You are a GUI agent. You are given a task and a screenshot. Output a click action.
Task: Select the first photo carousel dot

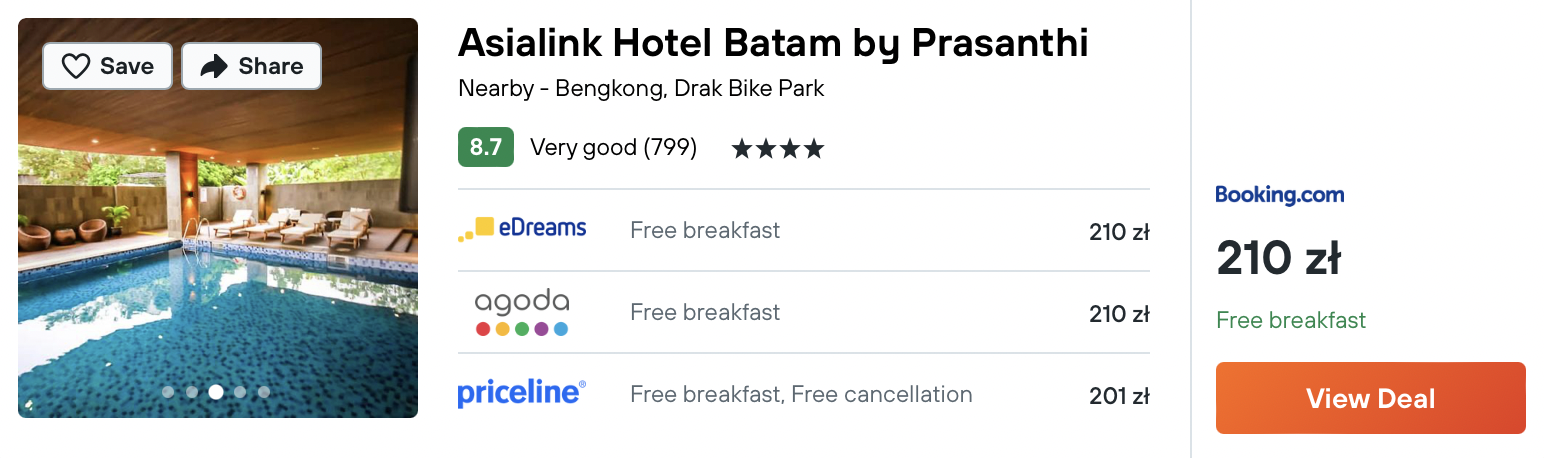point(168,392)
